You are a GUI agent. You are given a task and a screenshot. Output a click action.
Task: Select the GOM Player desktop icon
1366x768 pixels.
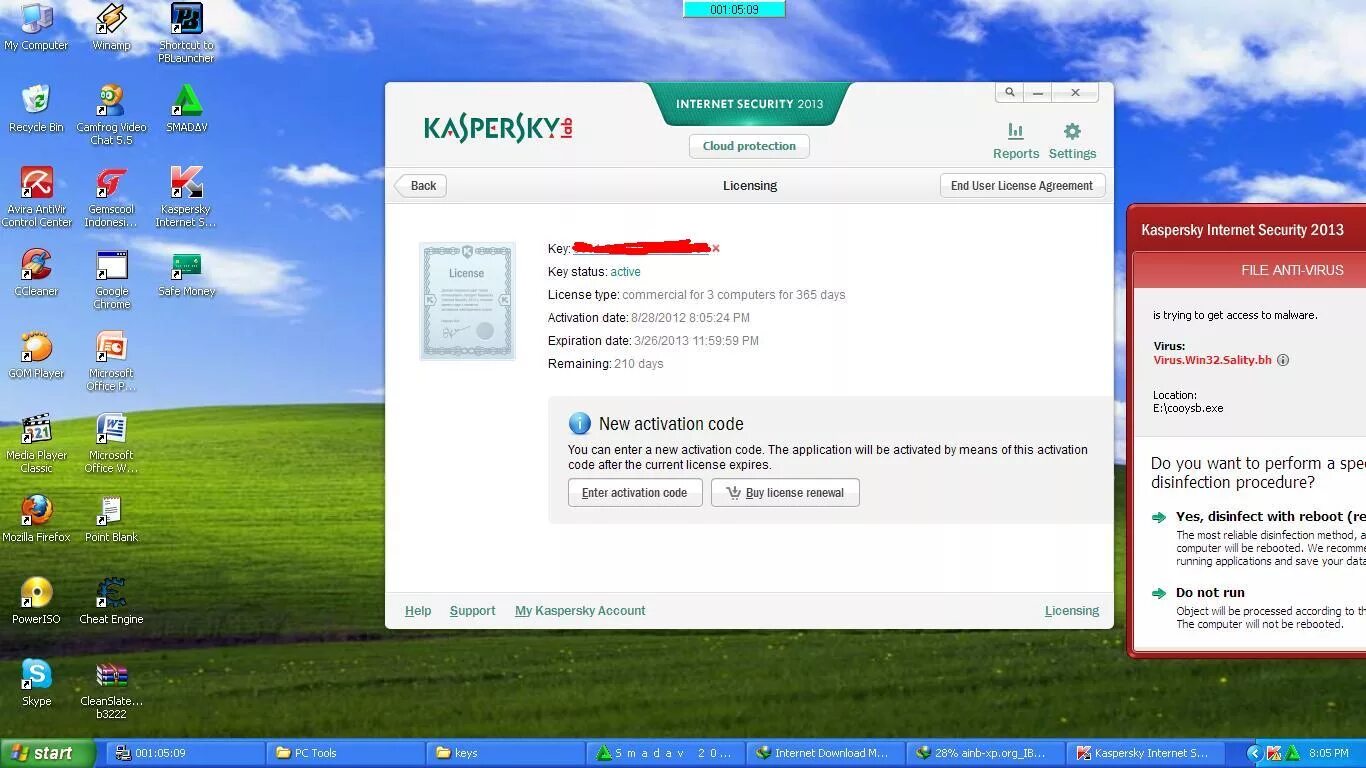36,355
